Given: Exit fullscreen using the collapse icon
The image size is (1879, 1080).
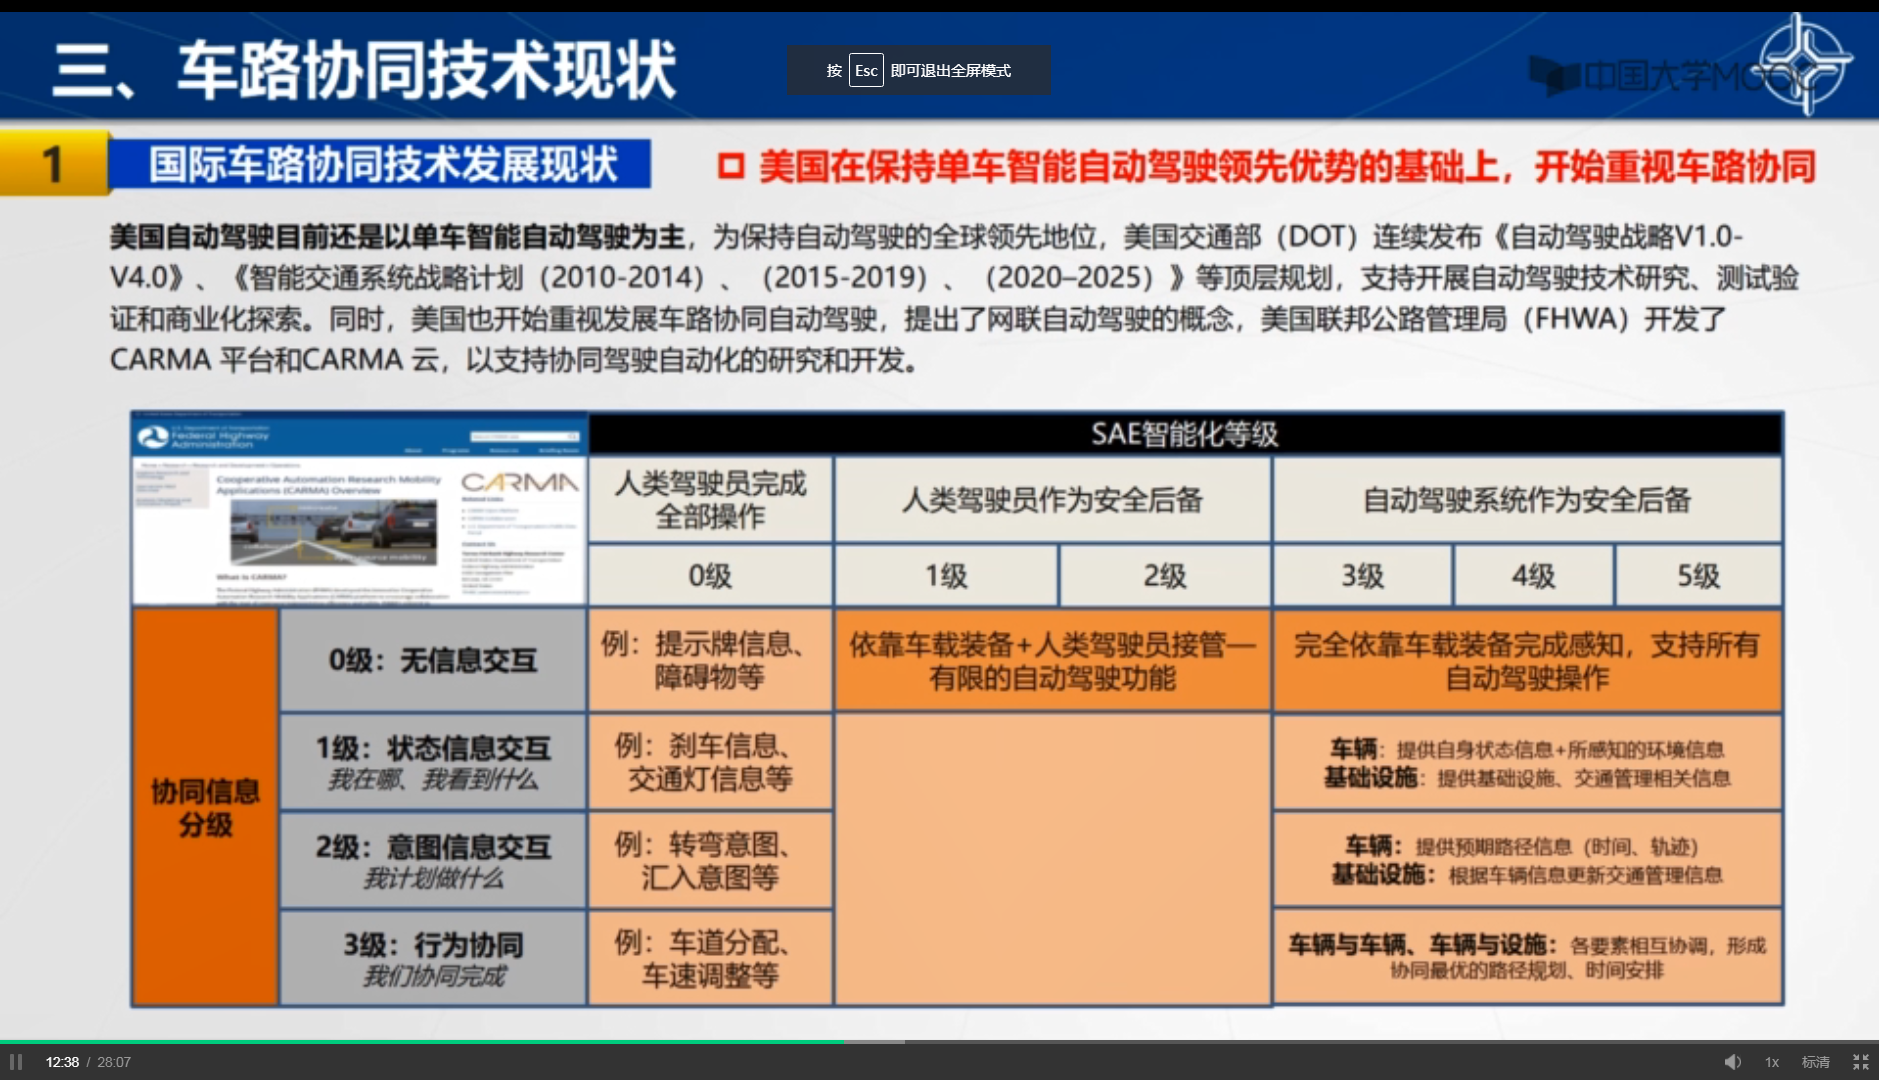Looking at the screenshot, I should (x=1860, y=1062).
